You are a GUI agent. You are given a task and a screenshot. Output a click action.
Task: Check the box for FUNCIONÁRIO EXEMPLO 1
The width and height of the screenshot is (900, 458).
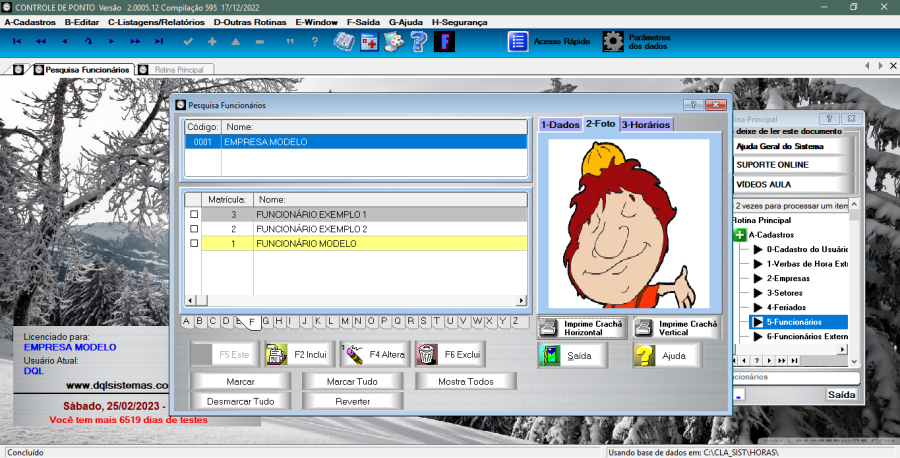point(194,214)
